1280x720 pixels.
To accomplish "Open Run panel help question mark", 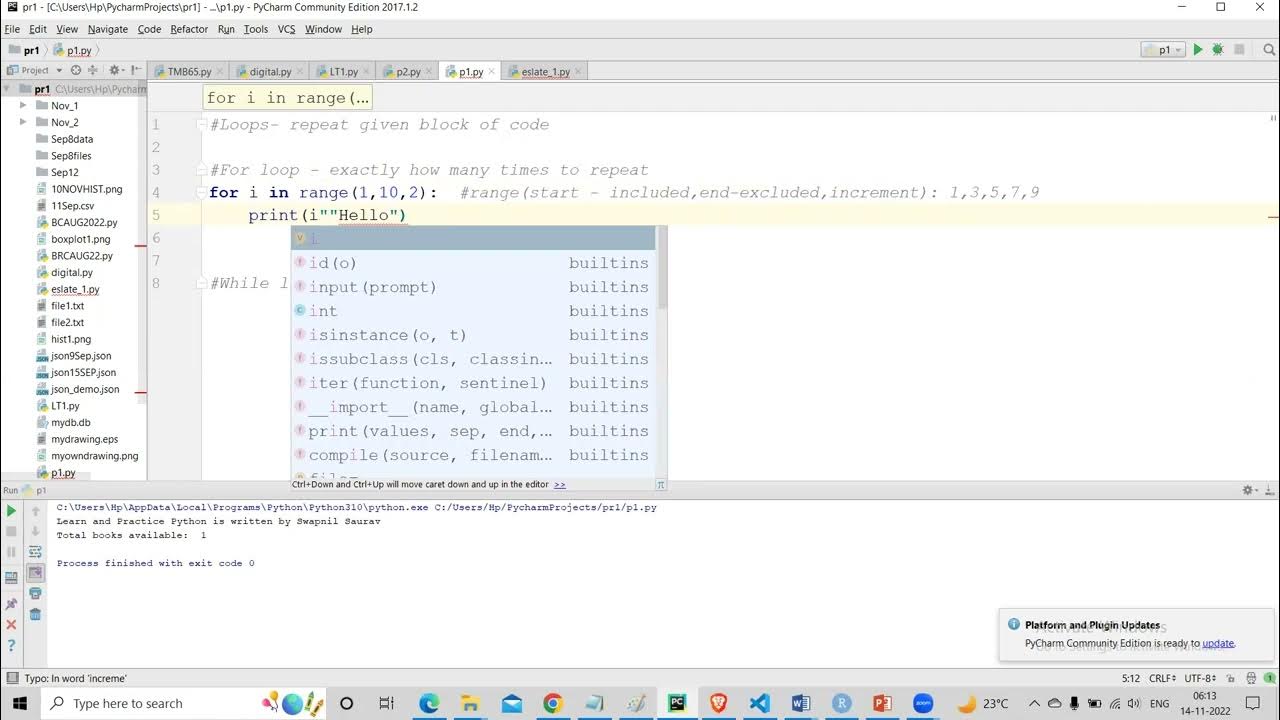I will pos(12,646).
